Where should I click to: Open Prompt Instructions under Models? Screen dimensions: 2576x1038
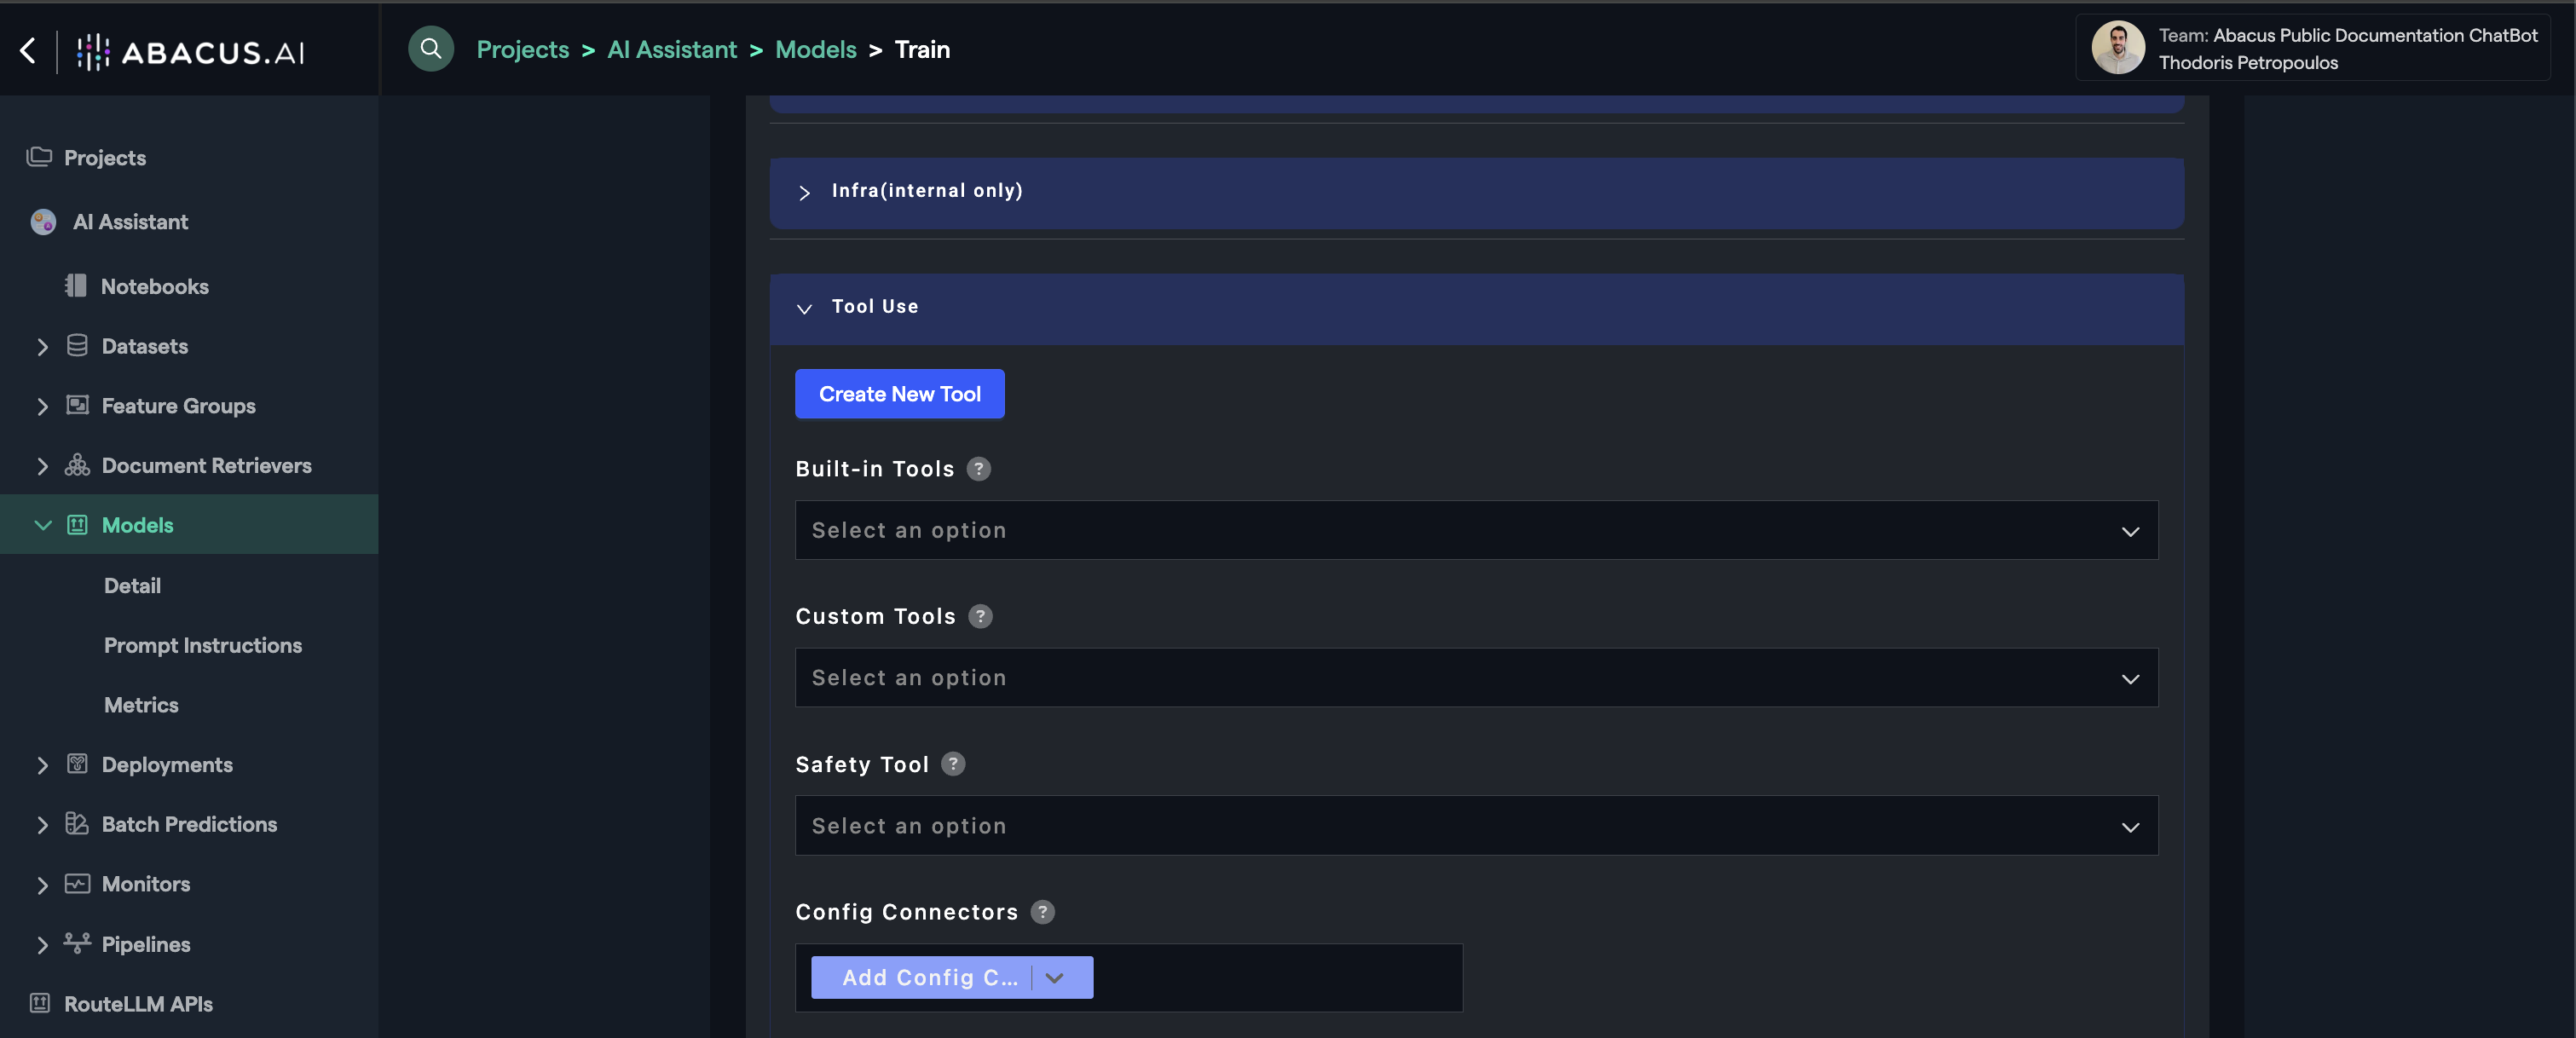[x=202, y=645]
